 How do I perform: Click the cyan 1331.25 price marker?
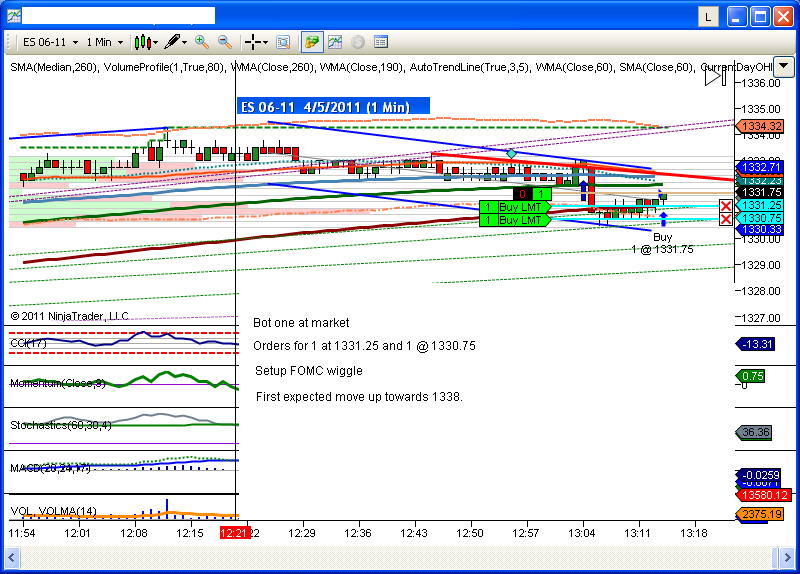(x=760, y=205)
